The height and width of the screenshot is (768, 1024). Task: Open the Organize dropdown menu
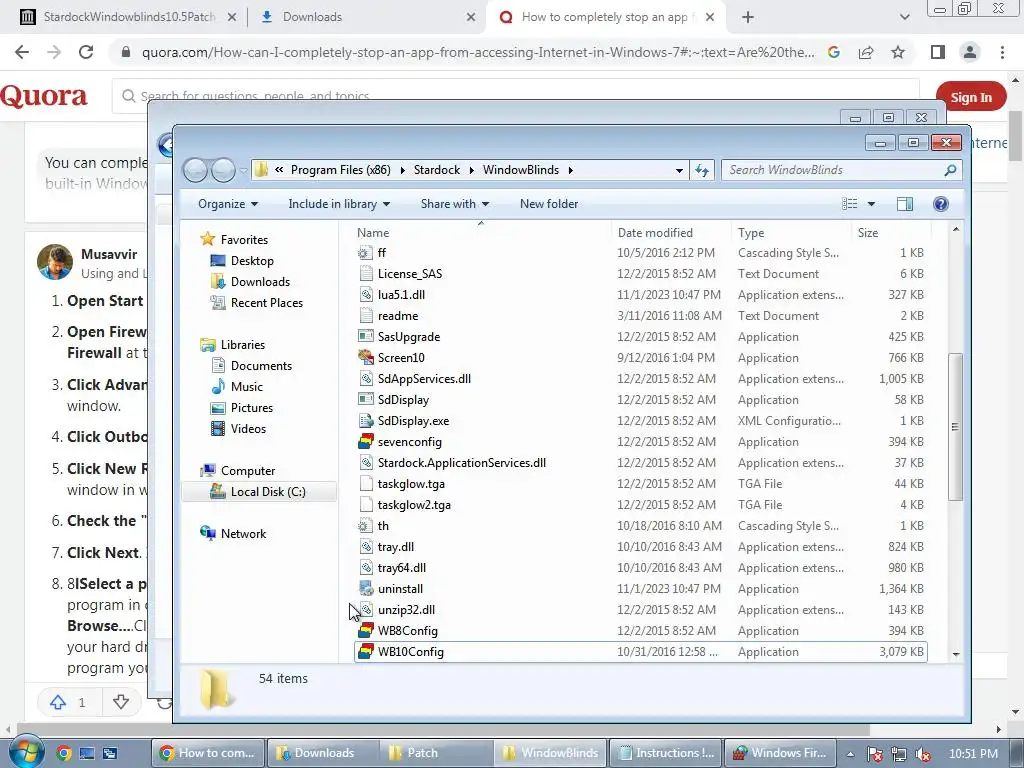click(228, 204)
